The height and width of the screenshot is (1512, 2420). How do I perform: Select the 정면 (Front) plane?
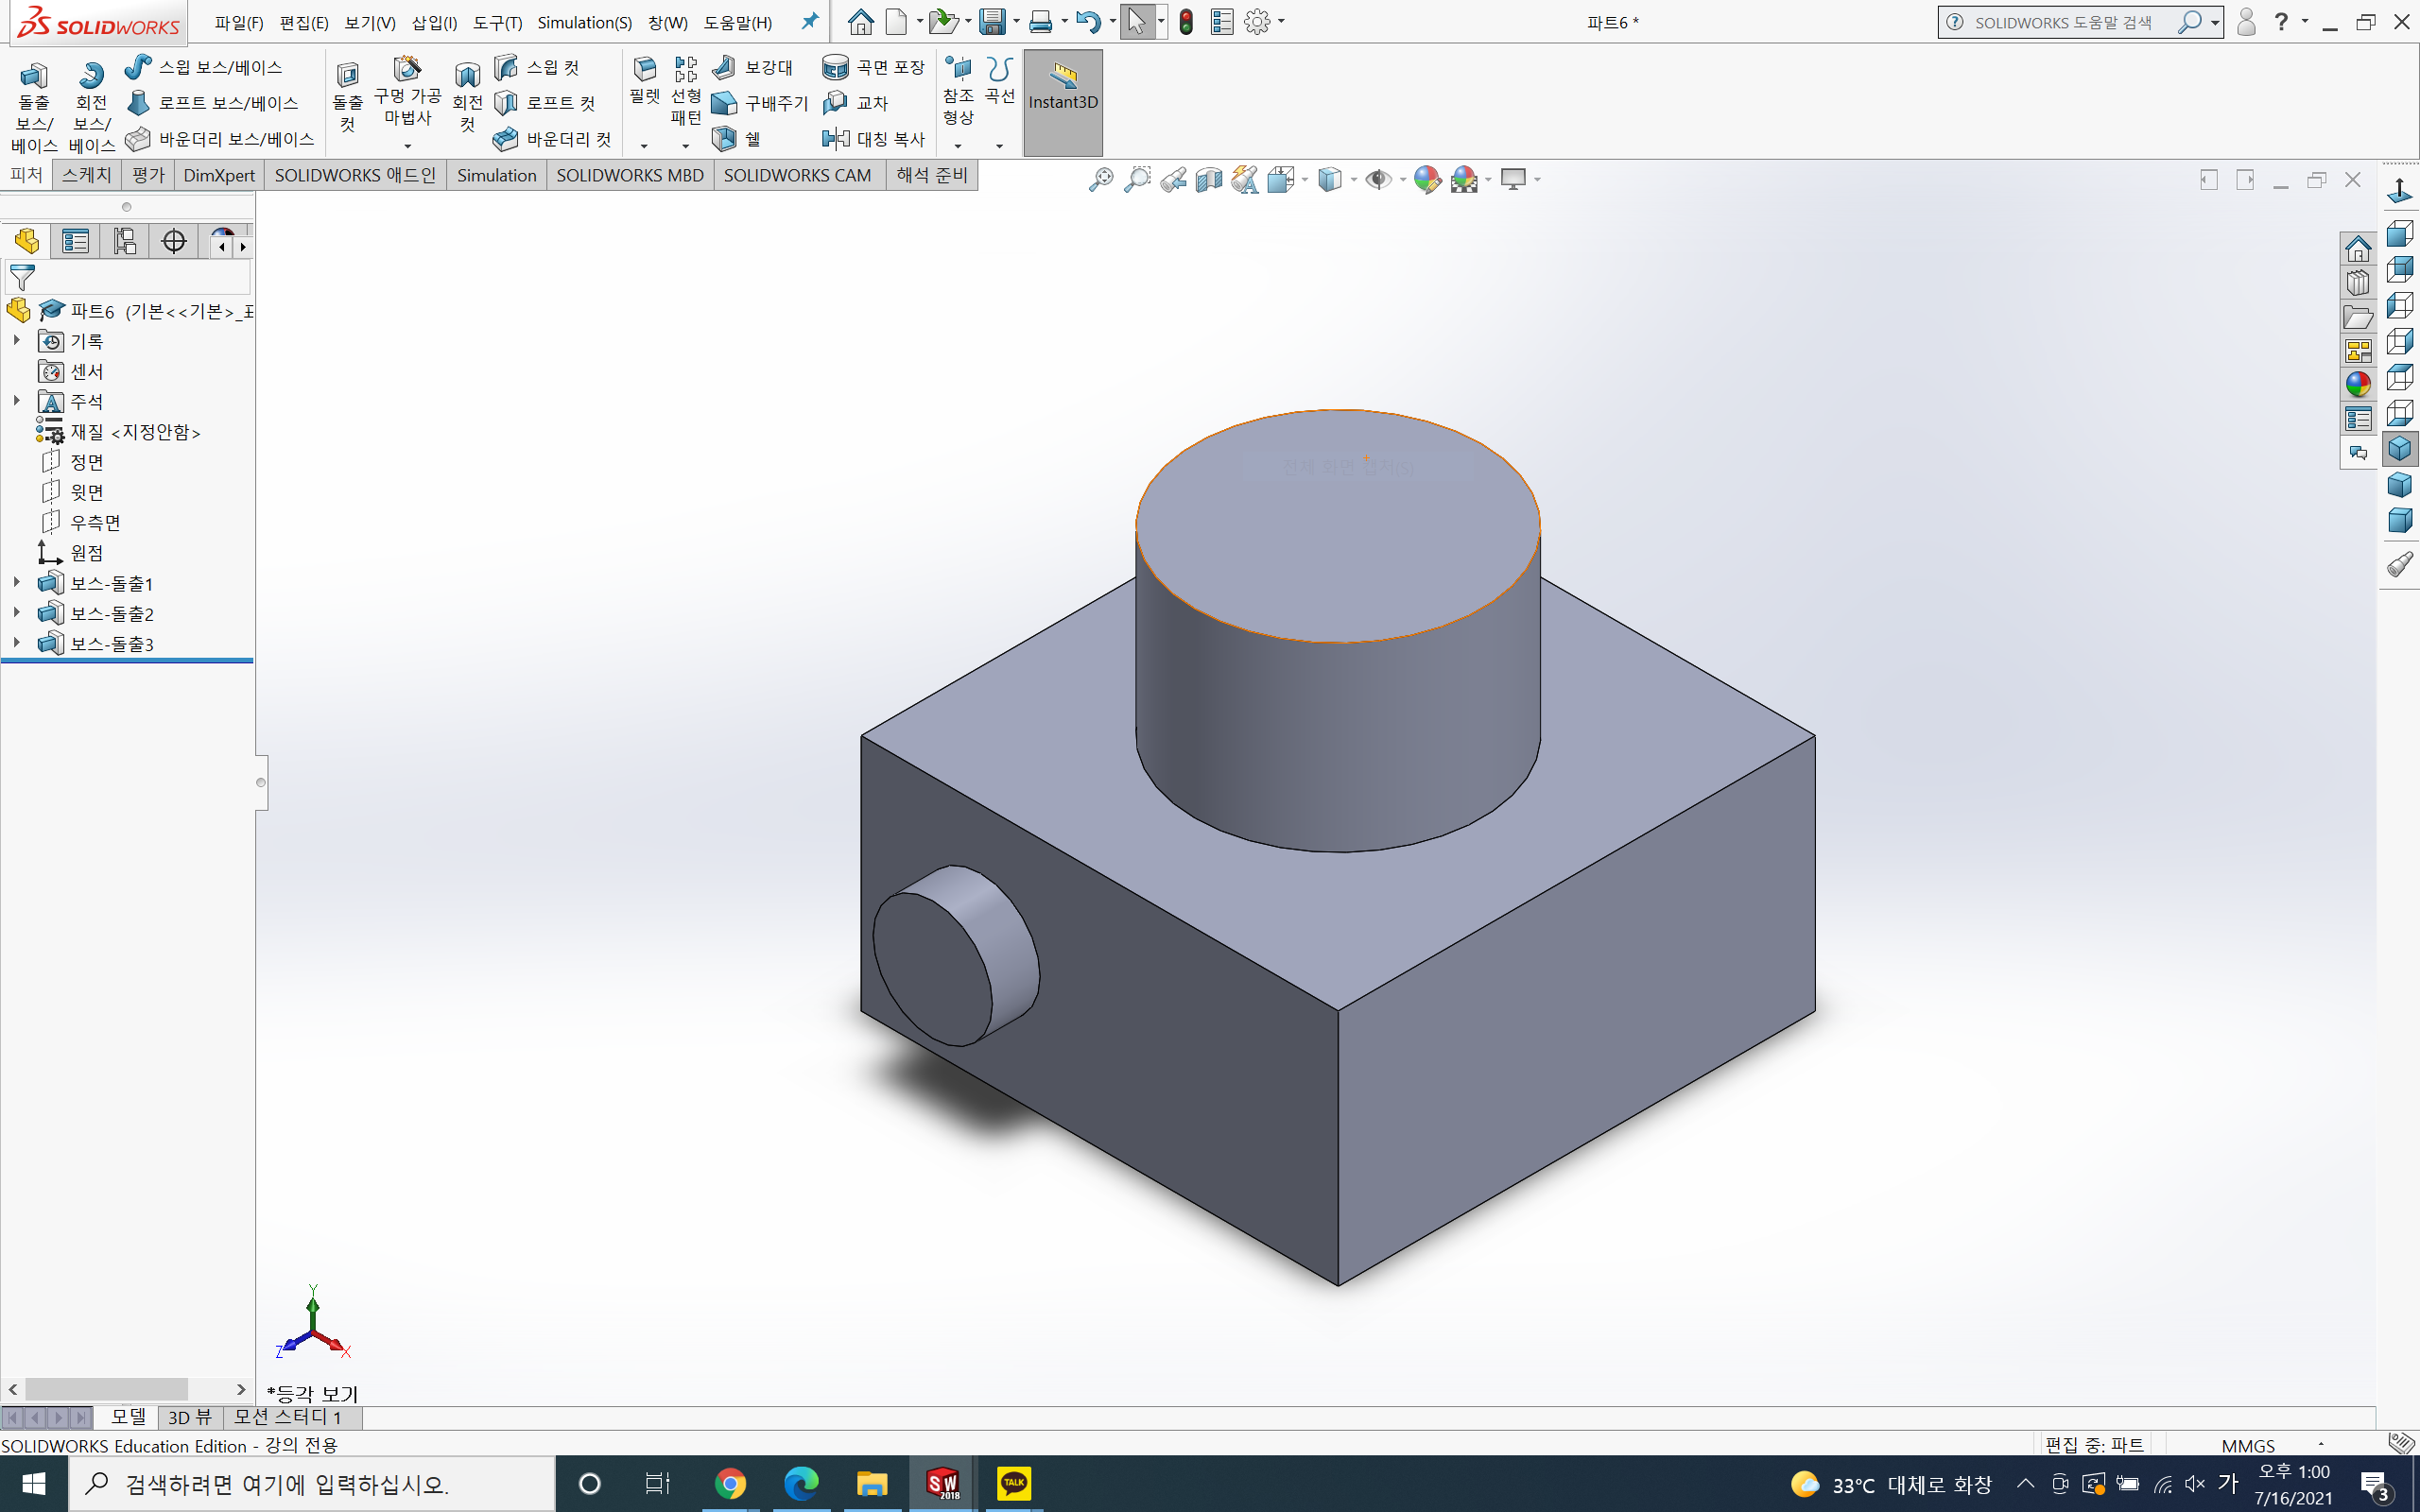click(86, 462)
